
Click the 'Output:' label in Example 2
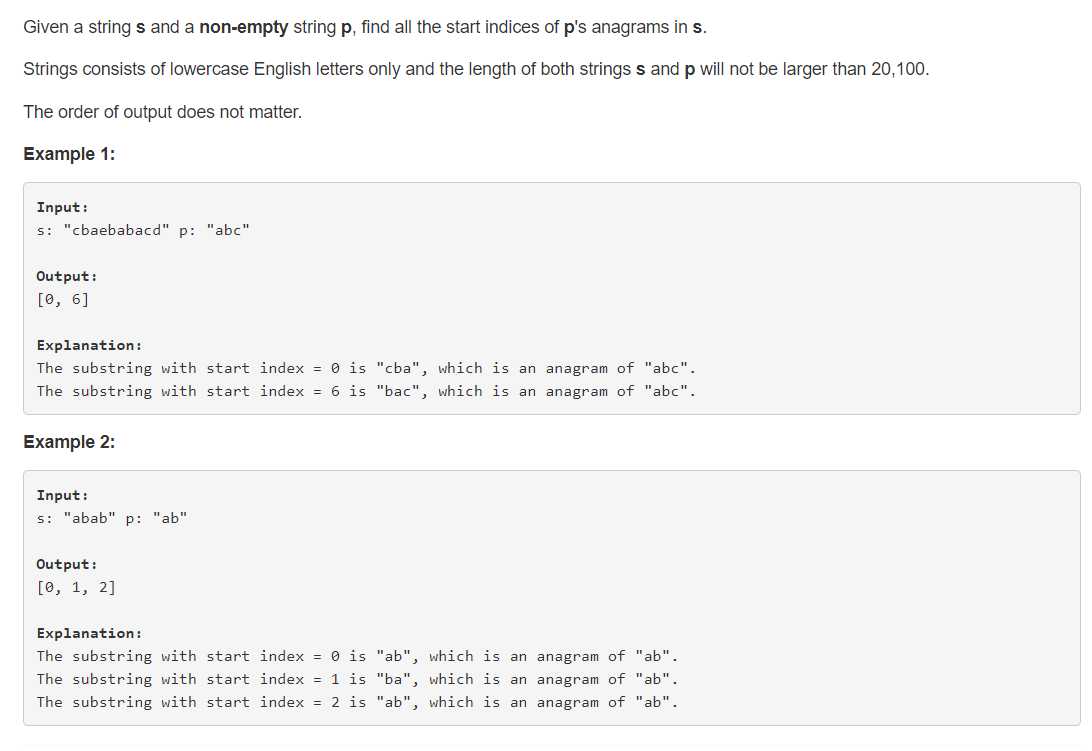coord(67,564)
